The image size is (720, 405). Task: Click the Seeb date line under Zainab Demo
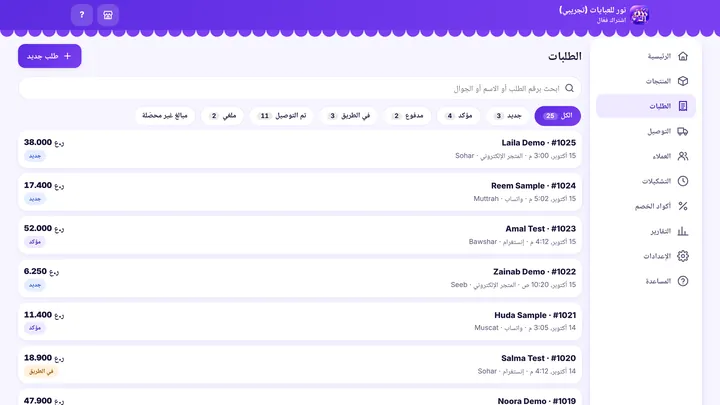[x=513, y=285]
